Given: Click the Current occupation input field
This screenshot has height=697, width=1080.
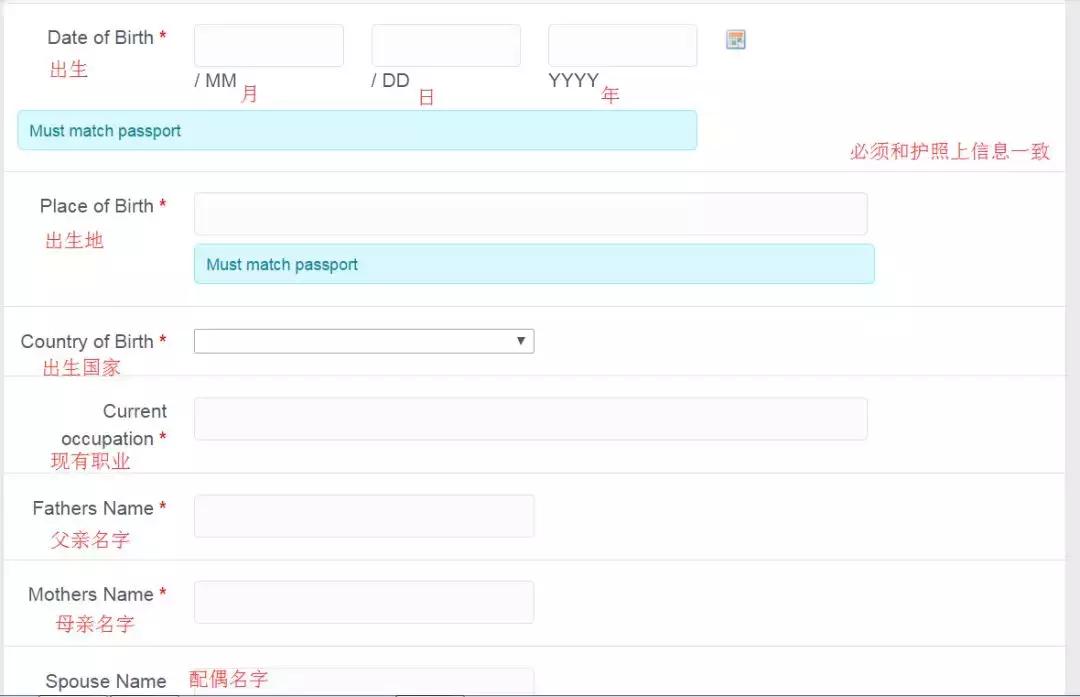Looking at the screenshot, I should pos(530,419).
